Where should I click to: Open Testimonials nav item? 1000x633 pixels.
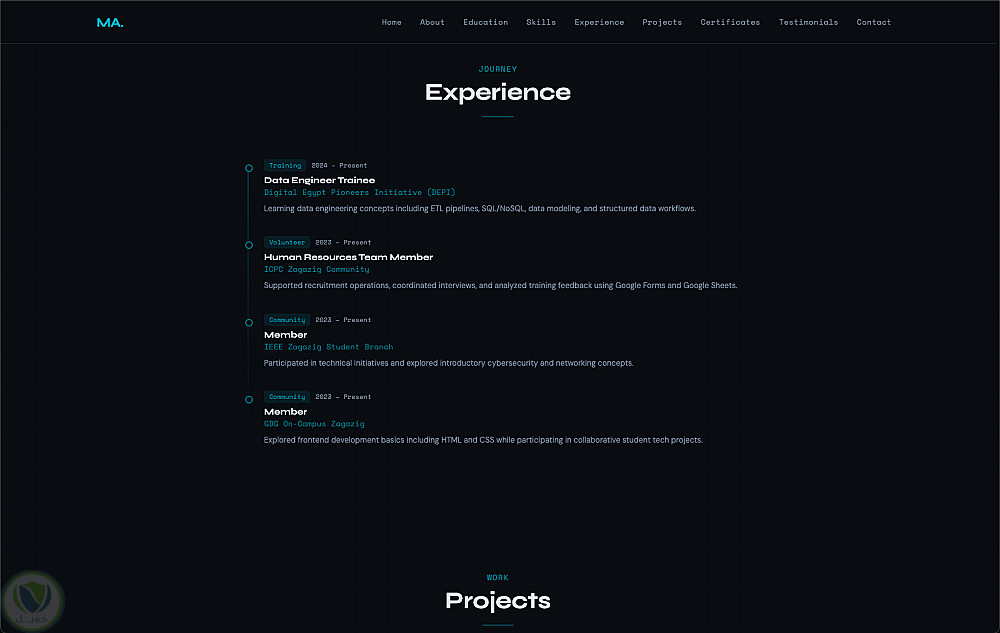pos(808,22)
